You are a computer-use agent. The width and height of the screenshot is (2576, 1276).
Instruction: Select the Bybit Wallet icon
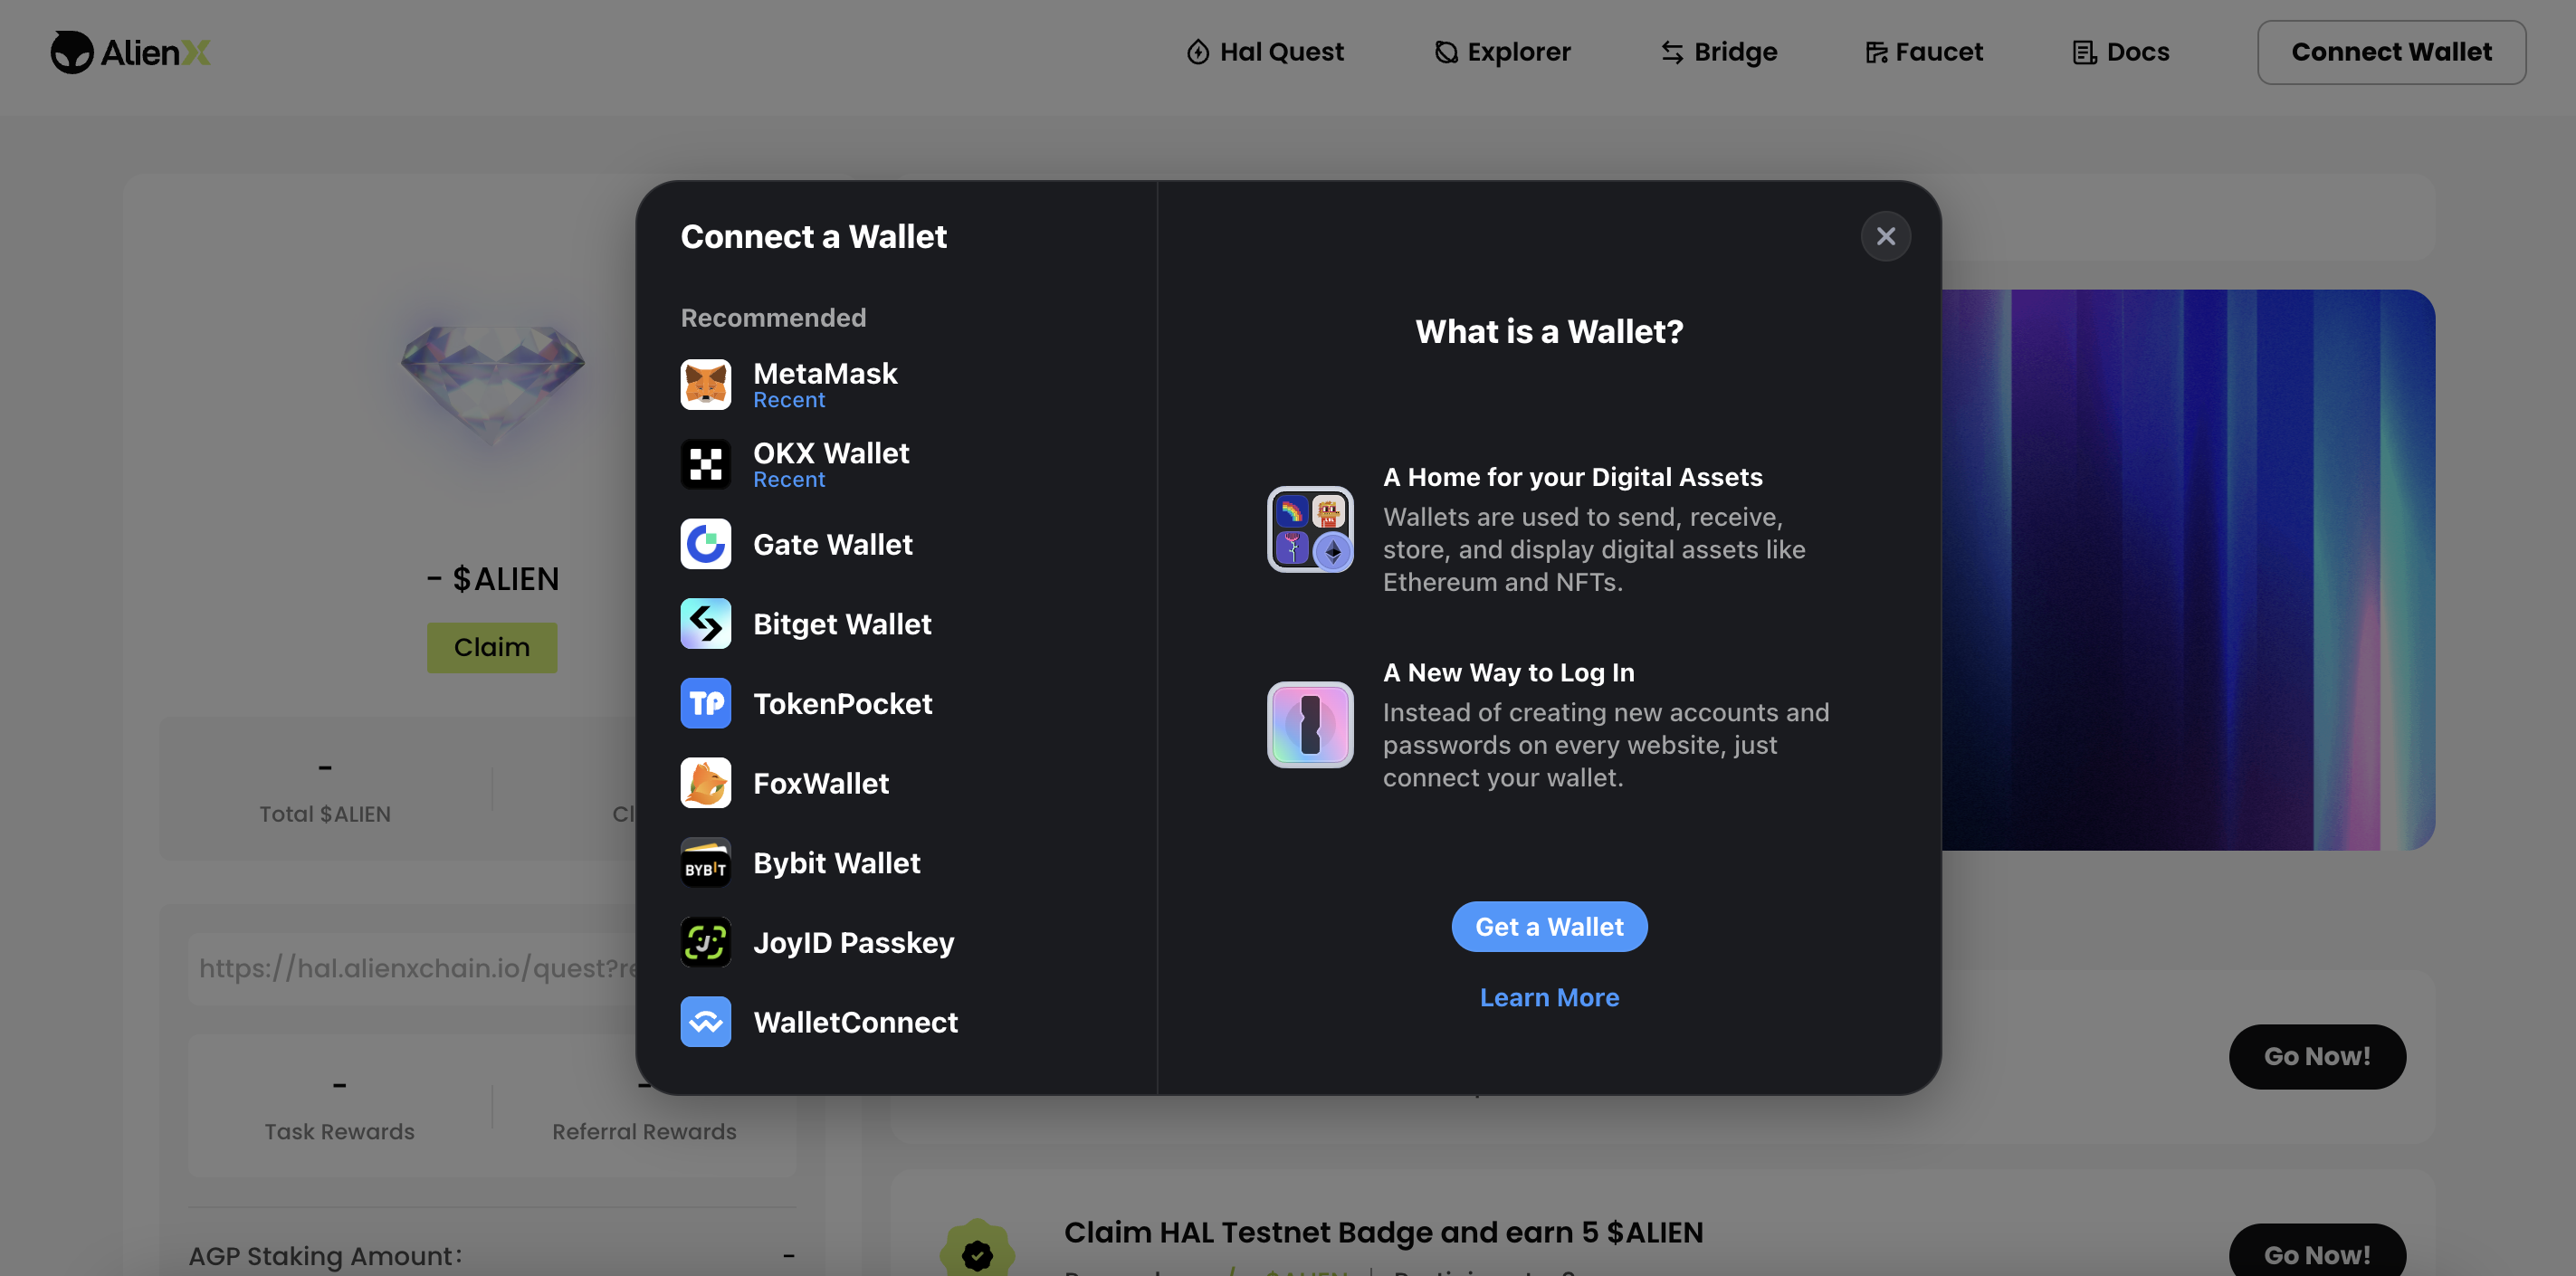pyautogui.click(x=705, y=863)
